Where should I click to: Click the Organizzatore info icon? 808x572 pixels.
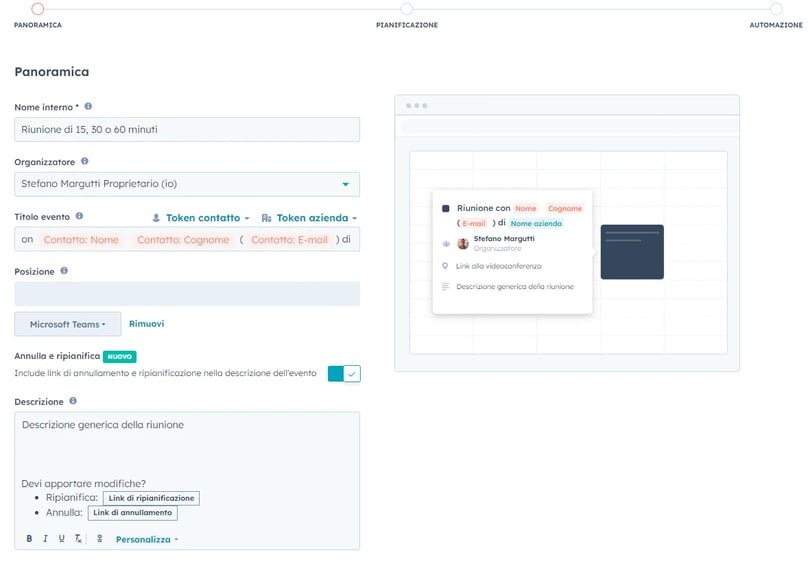[84, 161]
